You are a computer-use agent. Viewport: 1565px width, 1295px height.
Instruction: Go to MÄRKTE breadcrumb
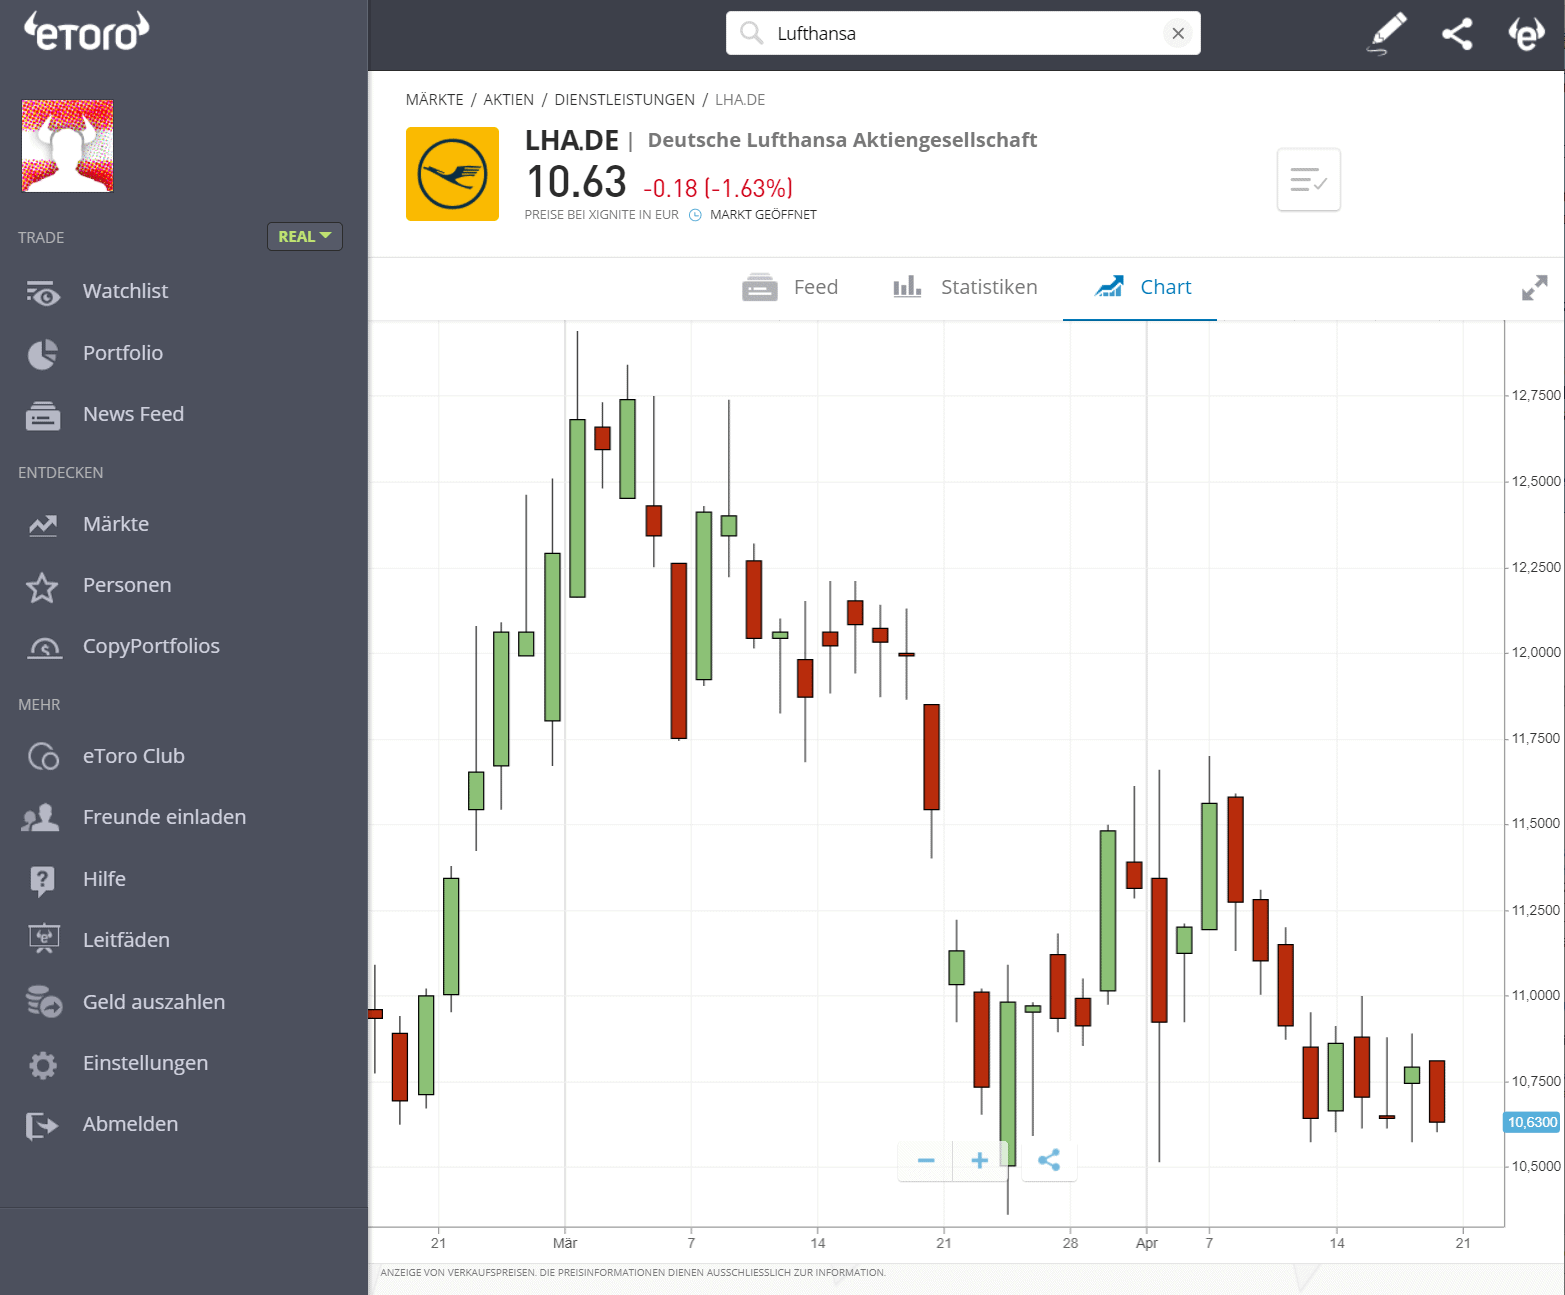434,100
